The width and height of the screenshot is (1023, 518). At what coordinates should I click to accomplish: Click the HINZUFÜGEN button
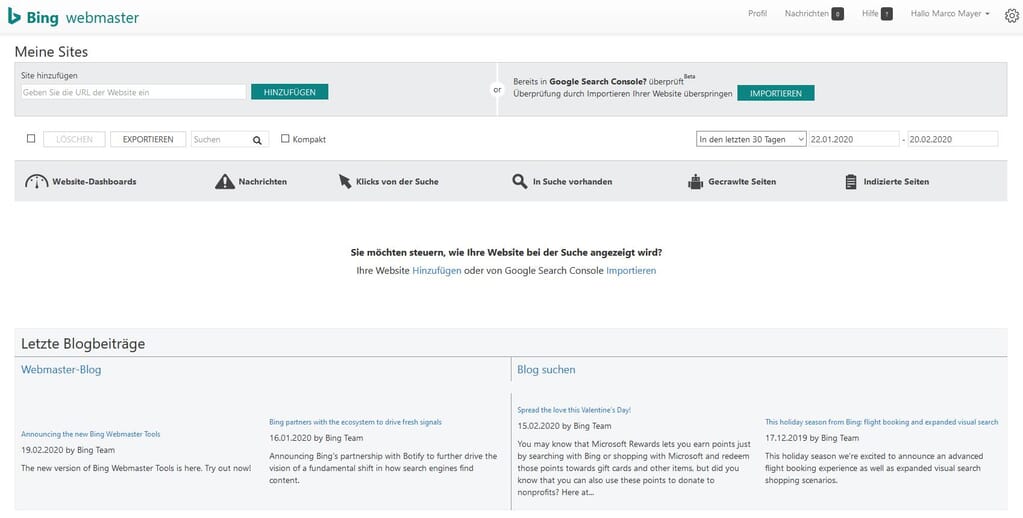(x=290, y=92)
